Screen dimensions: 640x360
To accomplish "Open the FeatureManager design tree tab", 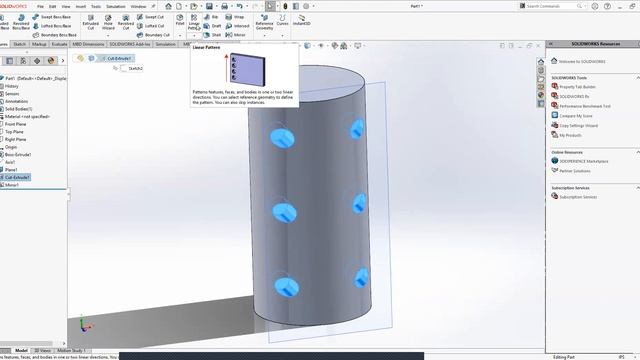I will 9,61.
